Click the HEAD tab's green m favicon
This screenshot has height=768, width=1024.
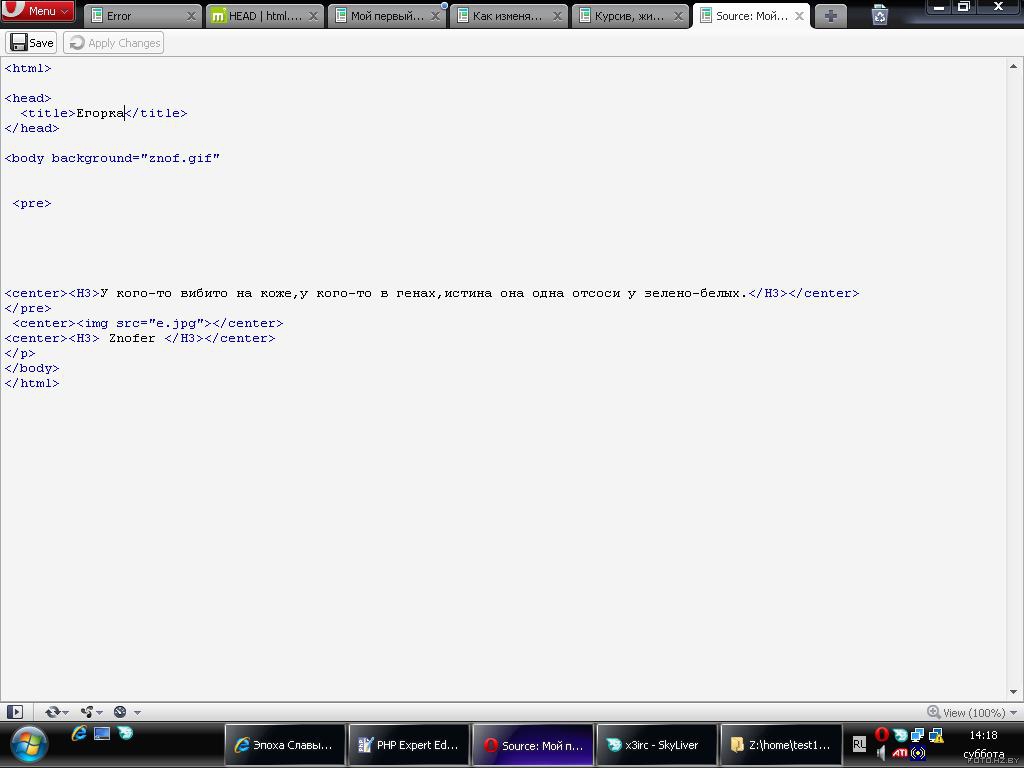coord(219,16)
